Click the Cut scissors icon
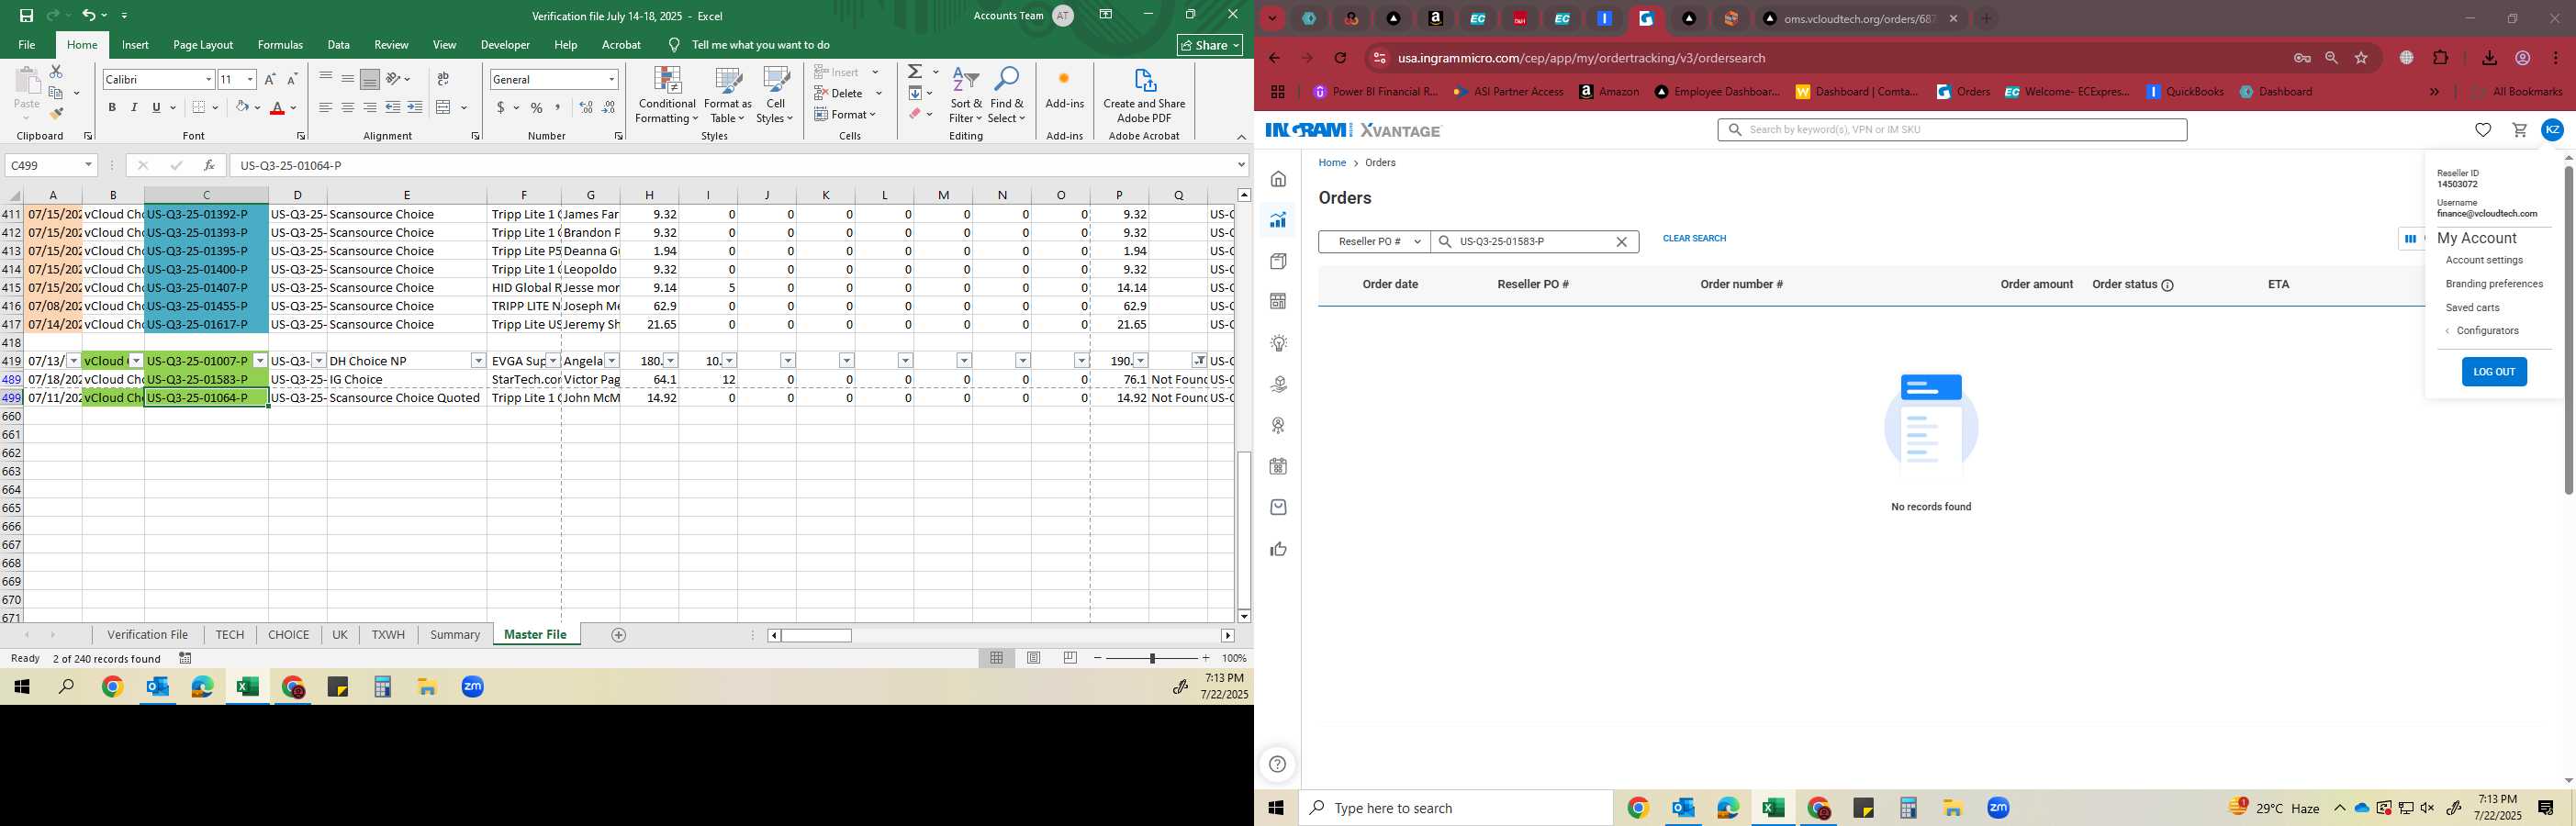 pyautogui.click(x=56, y=72)
